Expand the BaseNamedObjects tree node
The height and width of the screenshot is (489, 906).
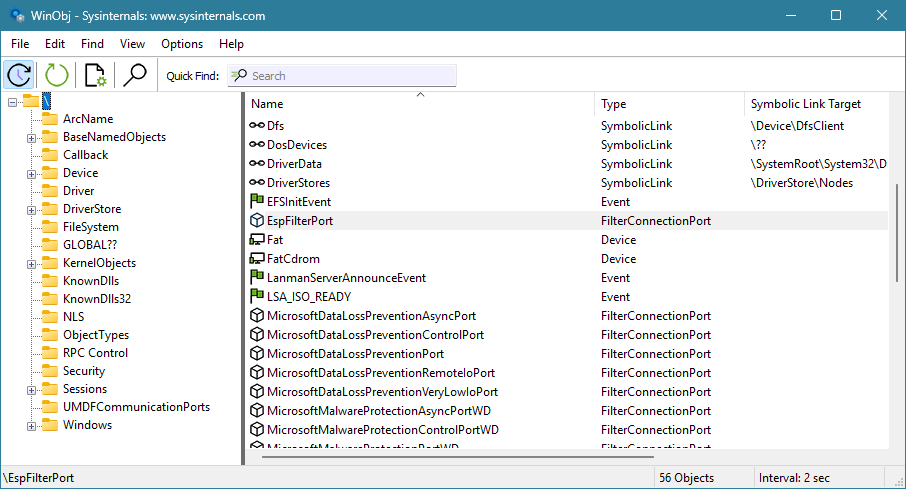(x=31, y=138)
